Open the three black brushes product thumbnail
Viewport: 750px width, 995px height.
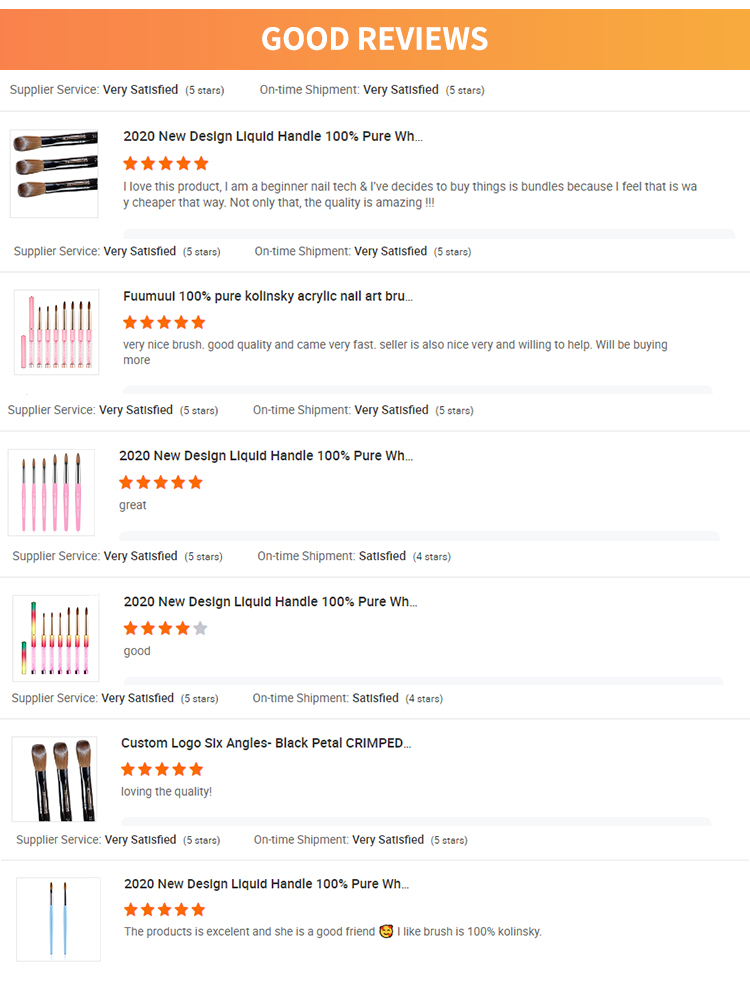[x=55, y=173]
